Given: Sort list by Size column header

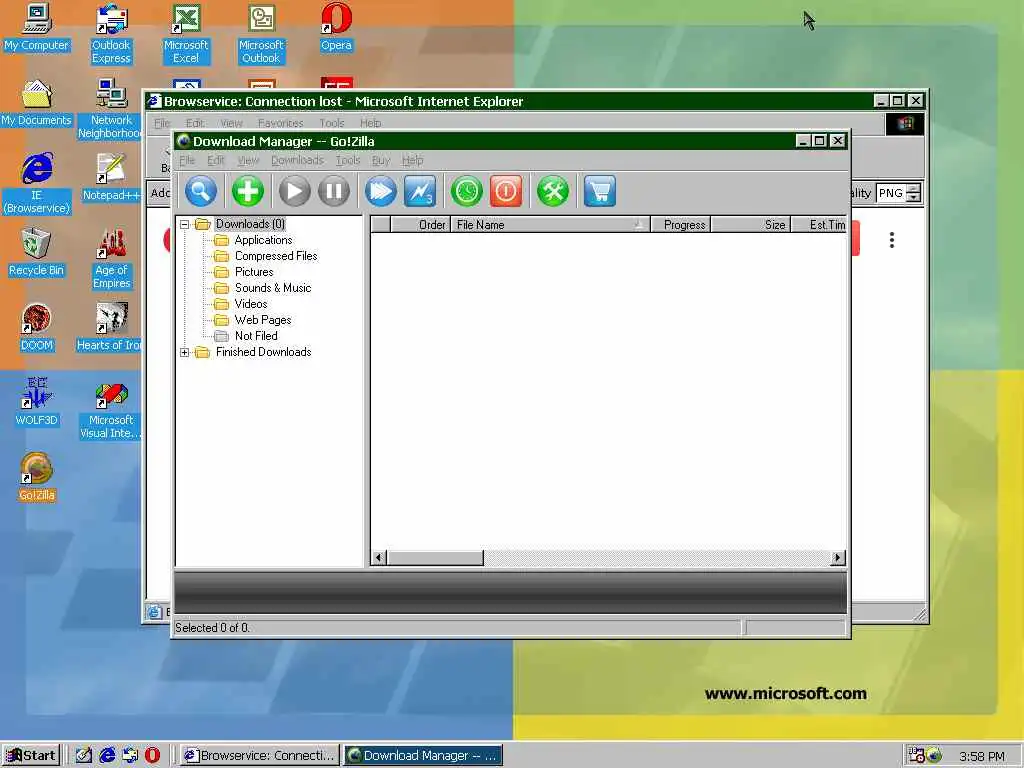Looking at the screenshot, I should tap(751, 225).
